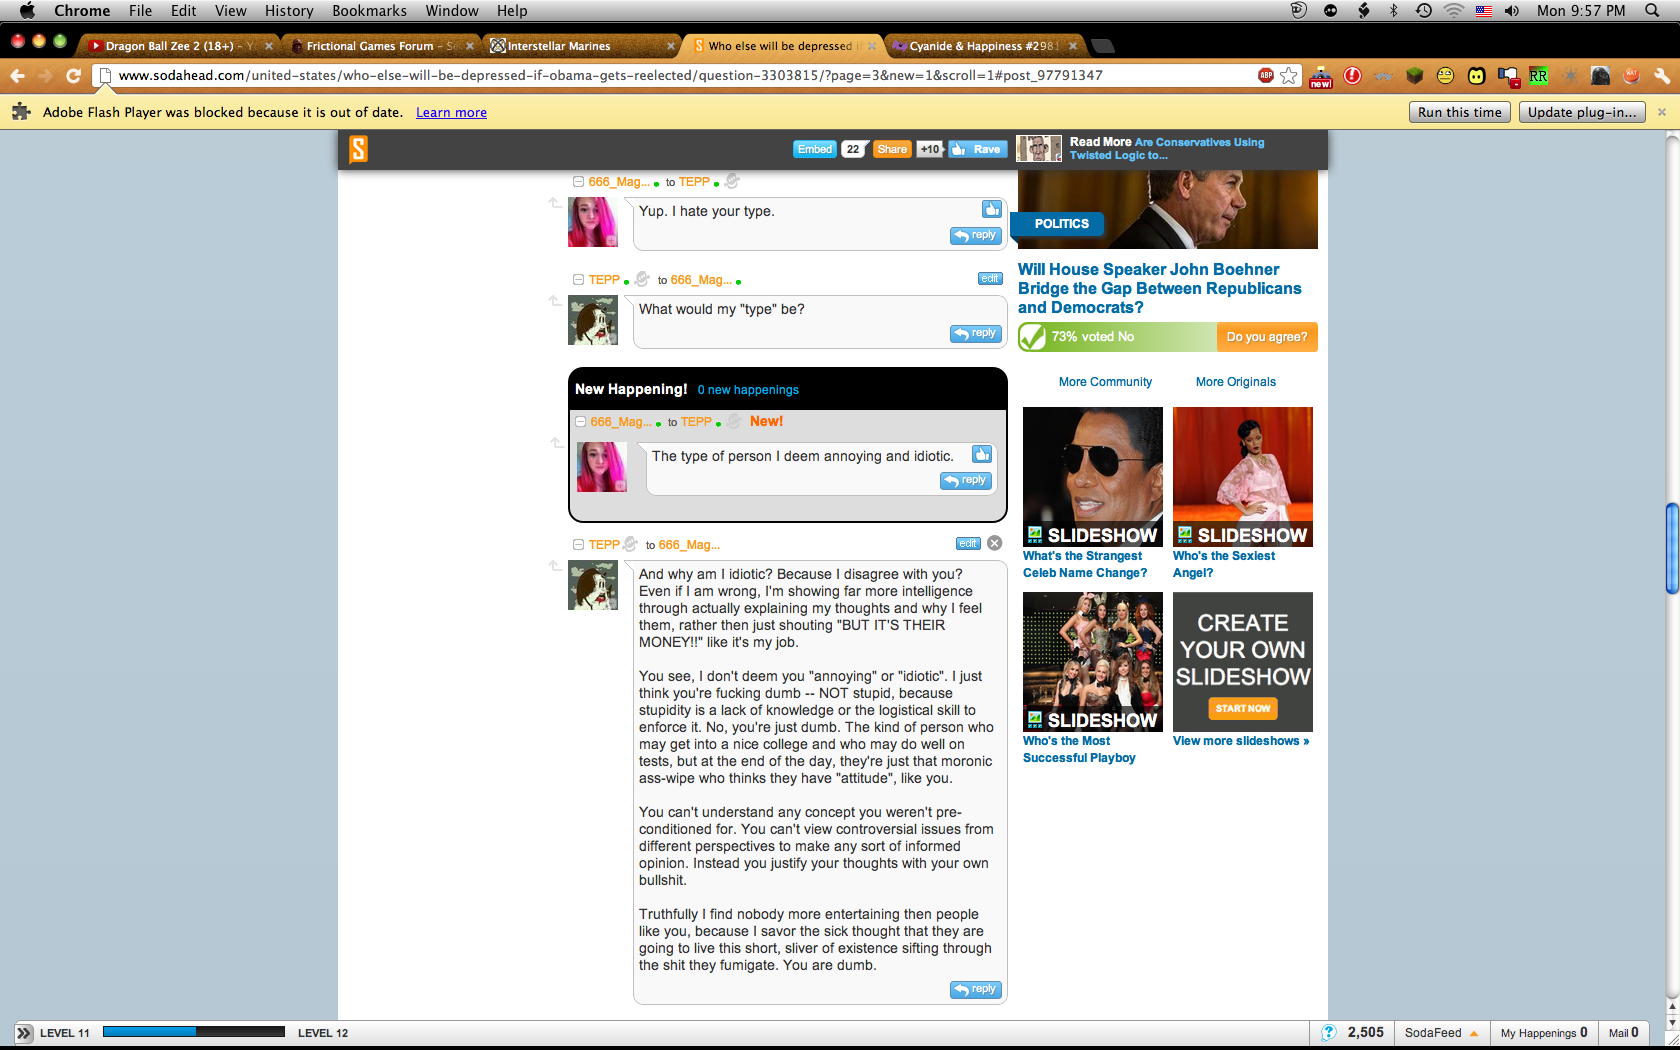
Task: Click the level progress bar
Action: [x=193, y=1032]
